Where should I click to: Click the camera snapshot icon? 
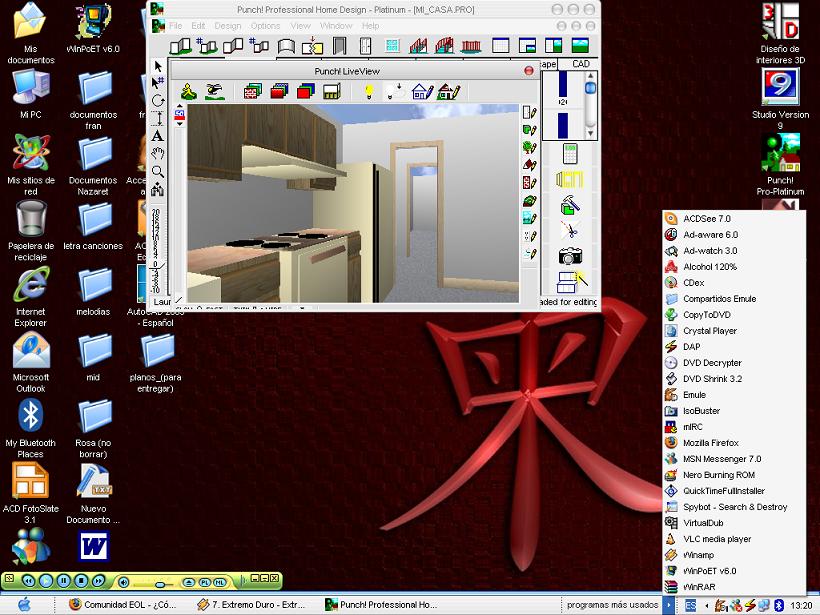[x=570, y=256]
